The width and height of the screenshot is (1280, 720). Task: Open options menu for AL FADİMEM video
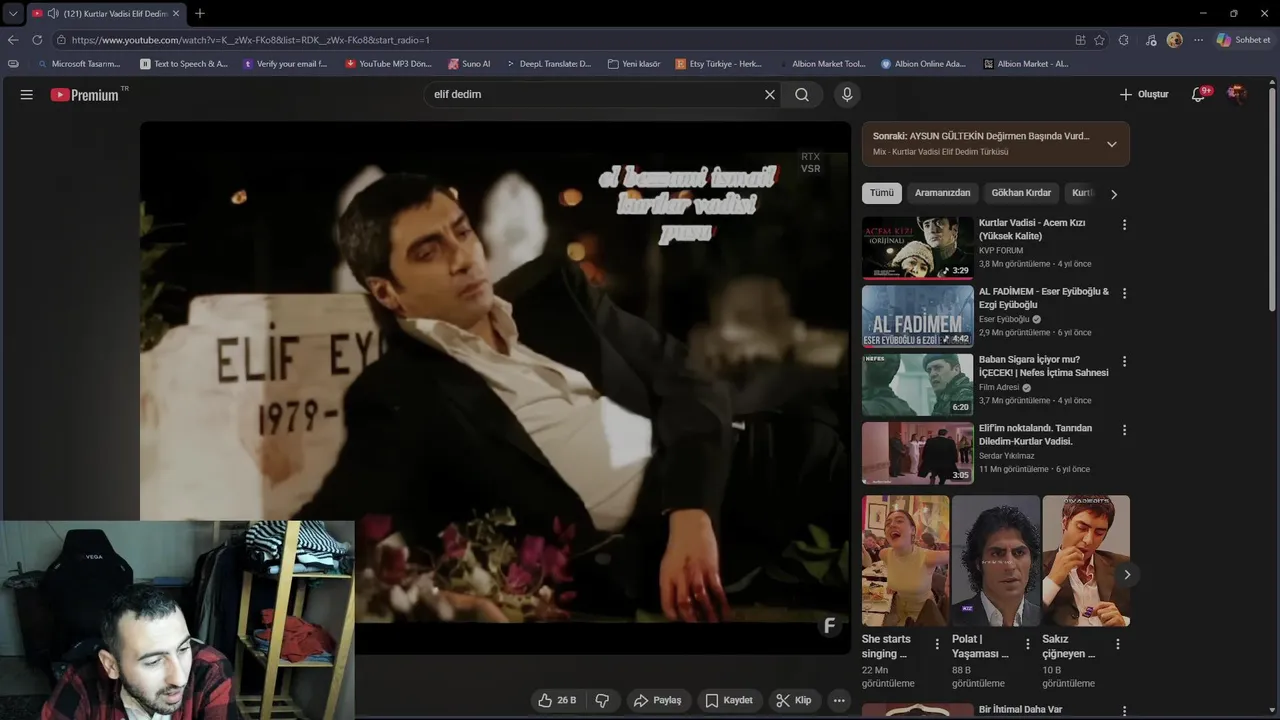click(1124, 294)
